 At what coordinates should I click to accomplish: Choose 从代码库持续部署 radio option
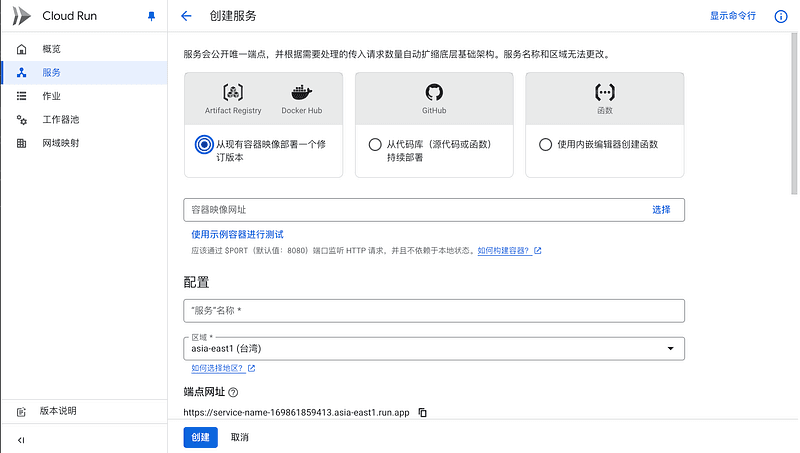pos(375,144)
